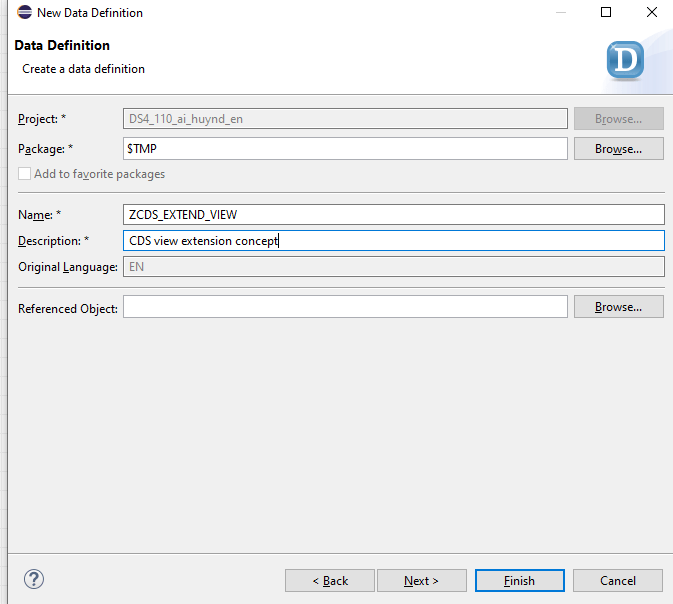Click inside the Description text field
The height and width of the screenshot is (604, 673).
click(x=394, y=241)
